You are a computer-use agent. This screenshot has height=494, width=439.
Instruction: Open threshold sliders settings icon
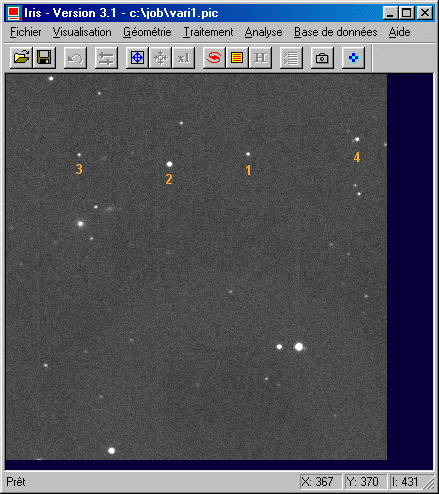[106, 58]
